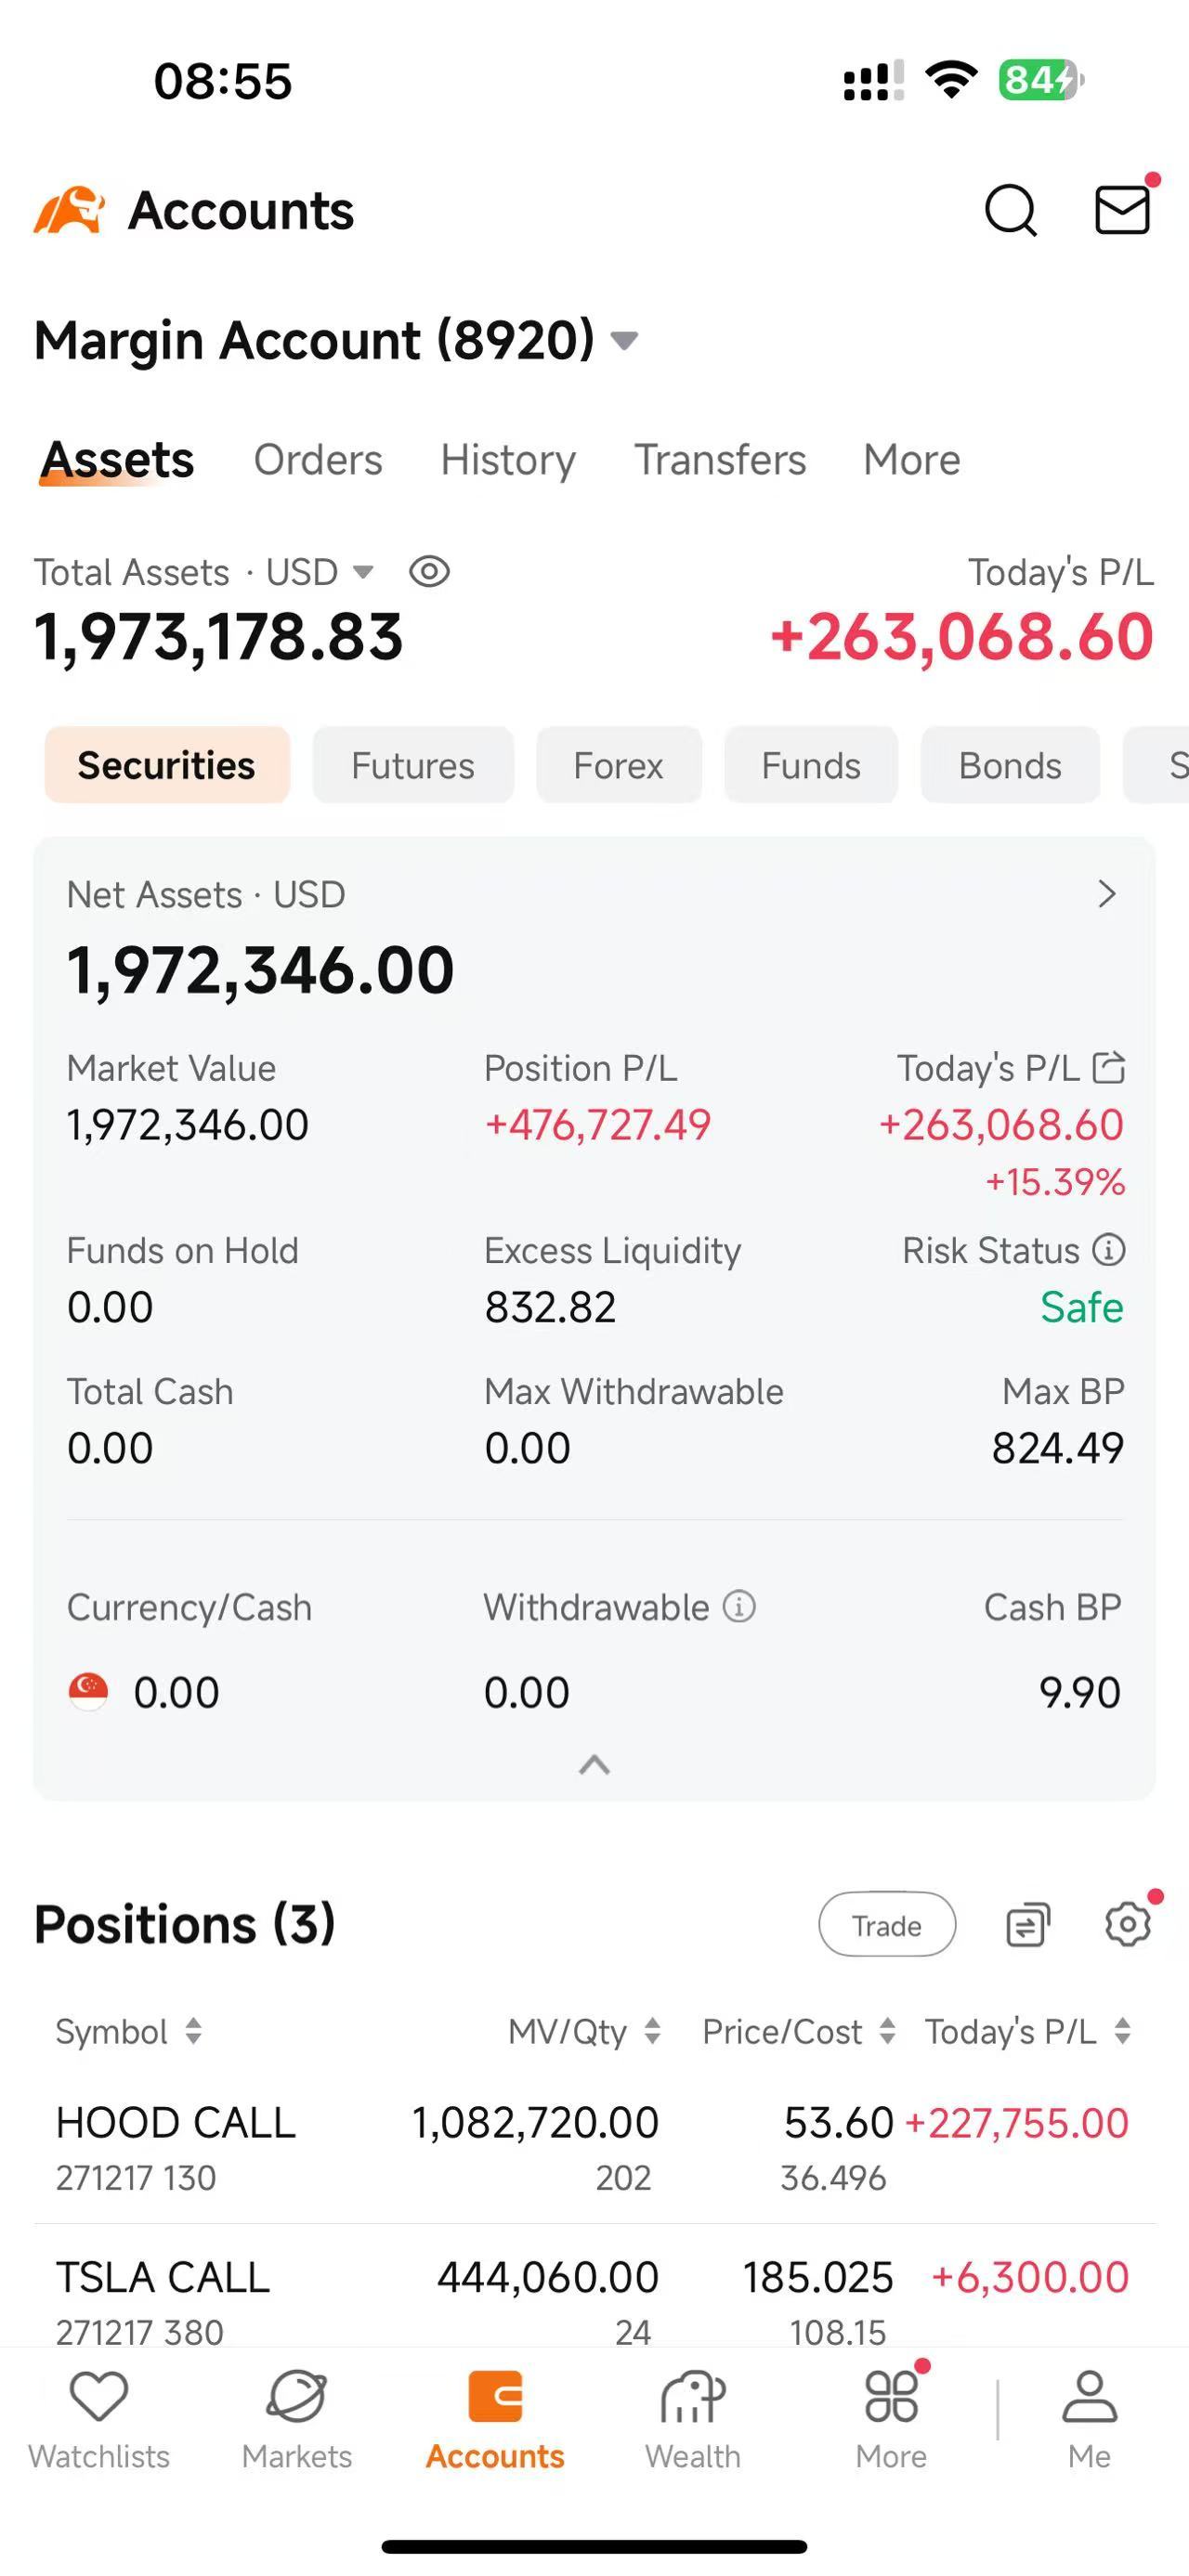1189x2576 pixels.
Task: Open Net Assets details arrow
Action: [1106, 894]
